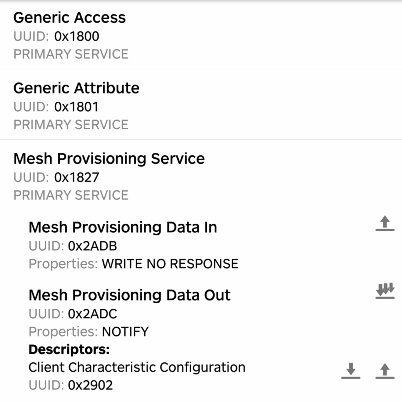
Task: Click descriptor UUID 0x2902
Action: [x=90, y=385]
